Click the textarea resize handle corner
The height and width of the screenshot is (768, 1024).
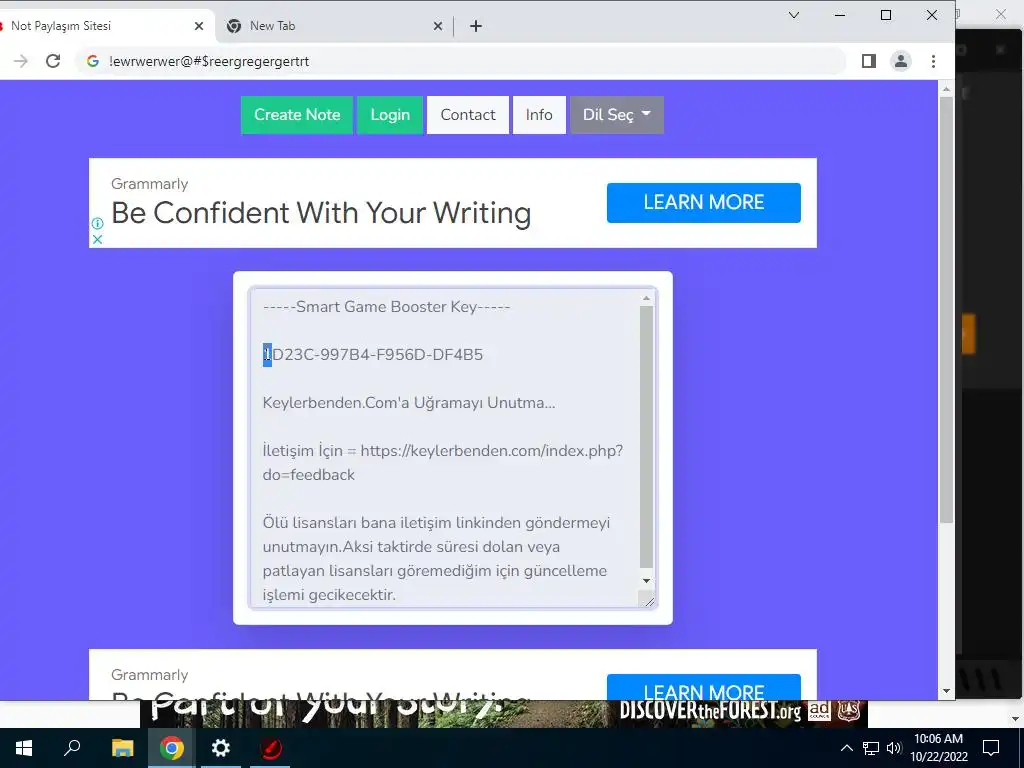648,600
